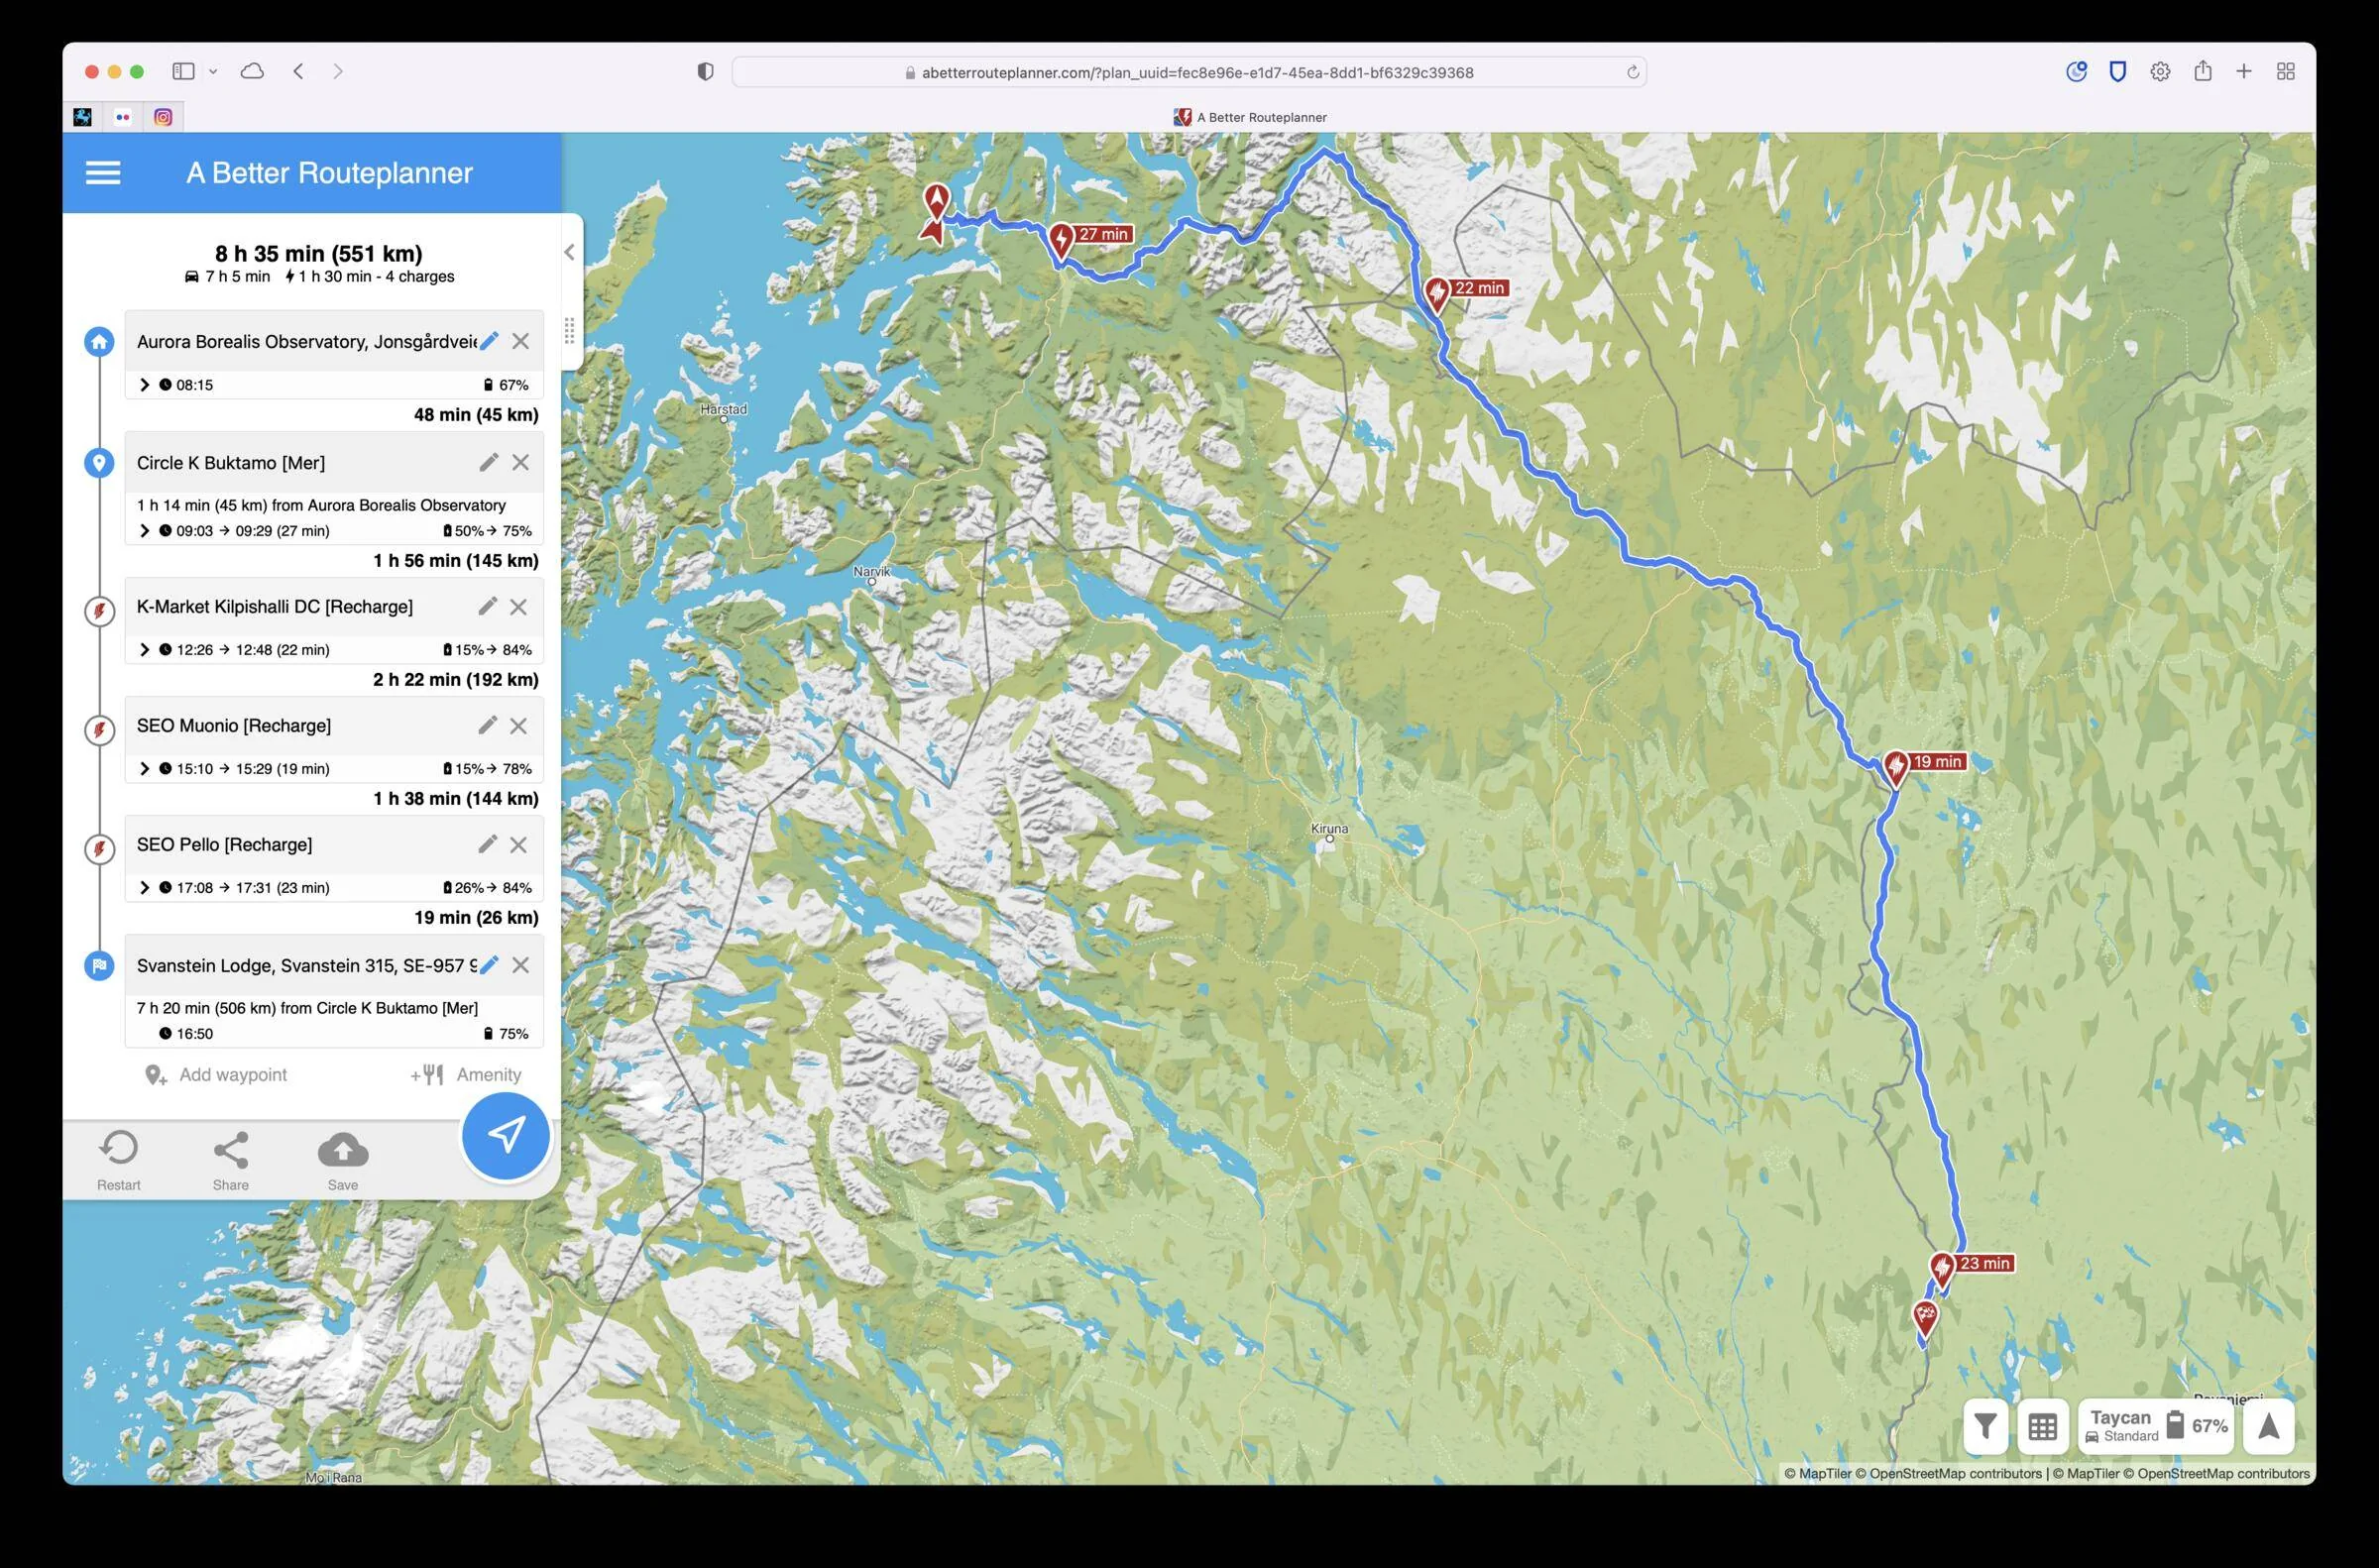The image size is (2379, 1568).
Task: Open the sidebar dropdown chevron
Action: (x=213, y=72)
